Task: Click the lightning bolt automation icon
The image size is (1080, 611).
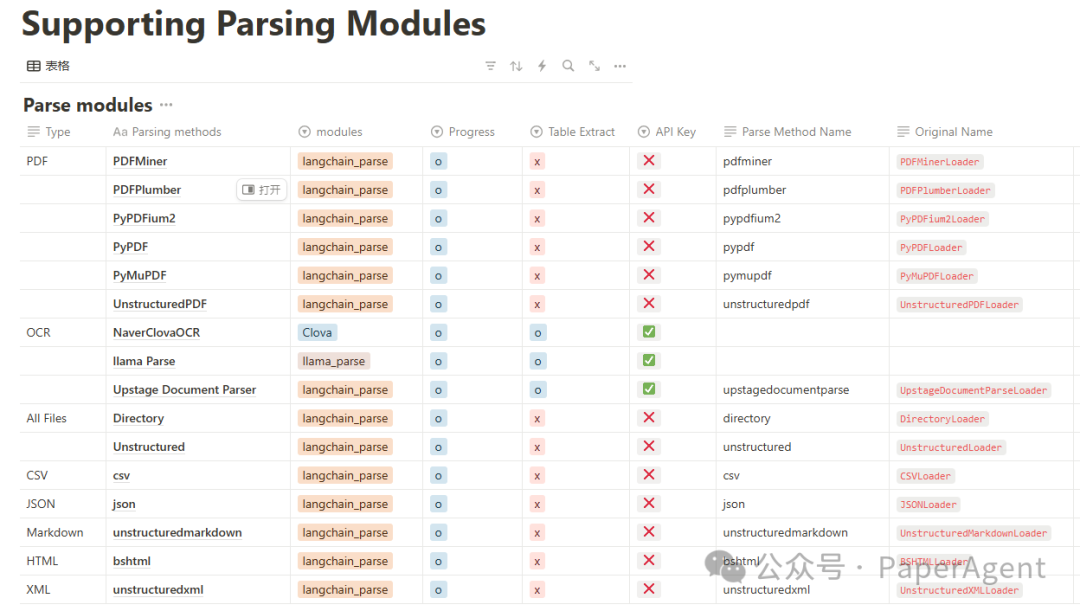Action: pyautogui.click(x=542, y=66)
